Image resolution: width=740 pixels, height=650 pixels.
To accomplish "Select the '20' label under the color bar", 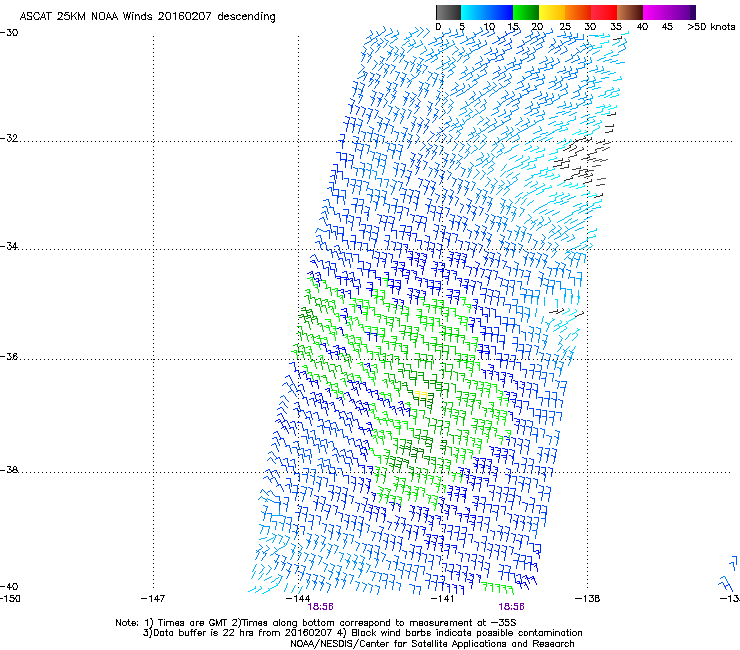I will click(x=537, y=27).
